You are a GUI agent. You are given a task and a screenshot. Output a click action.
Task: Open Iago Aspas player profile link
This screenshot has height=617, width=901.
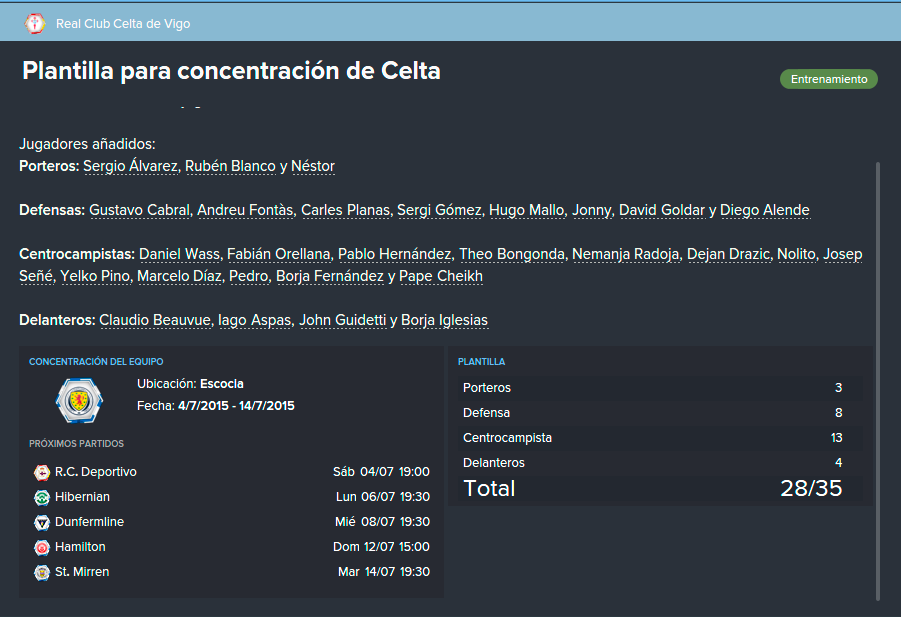pos(255,320)
